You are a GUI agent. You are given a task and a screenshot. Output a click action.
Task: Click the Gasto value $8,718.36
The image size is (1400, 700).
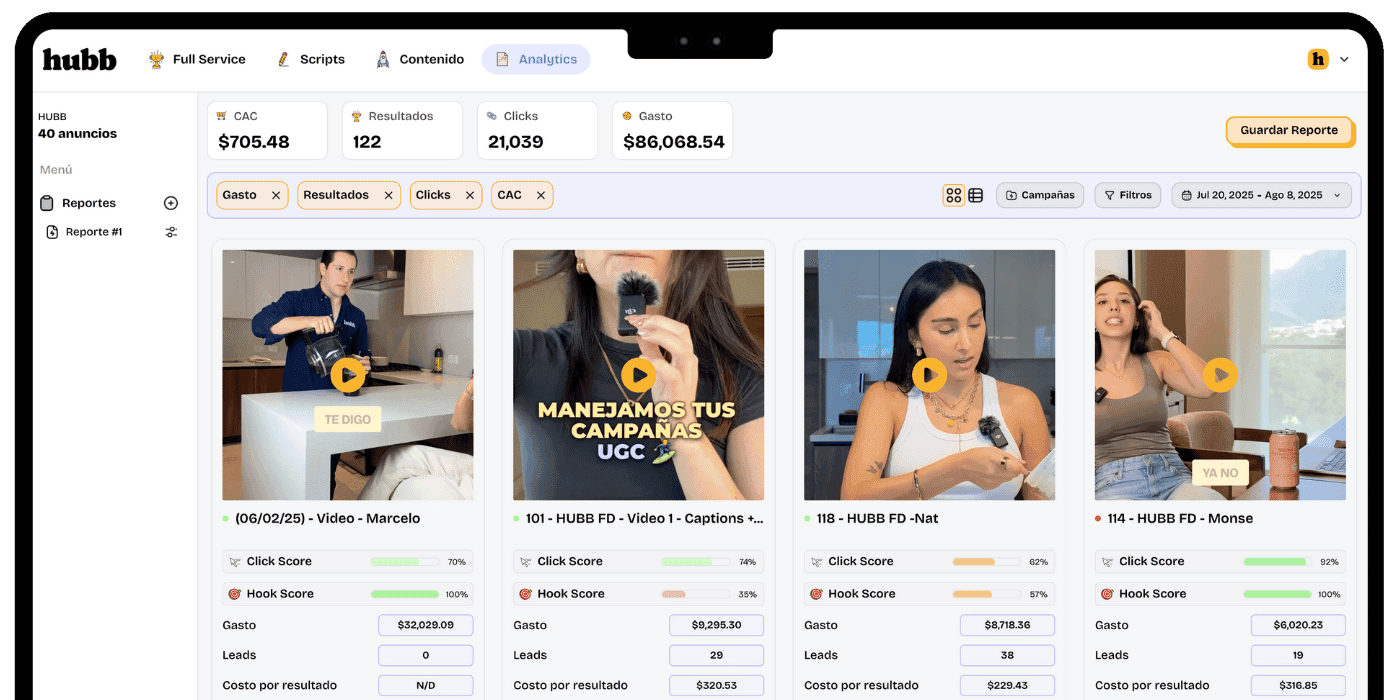click(x=1007, y=625)
